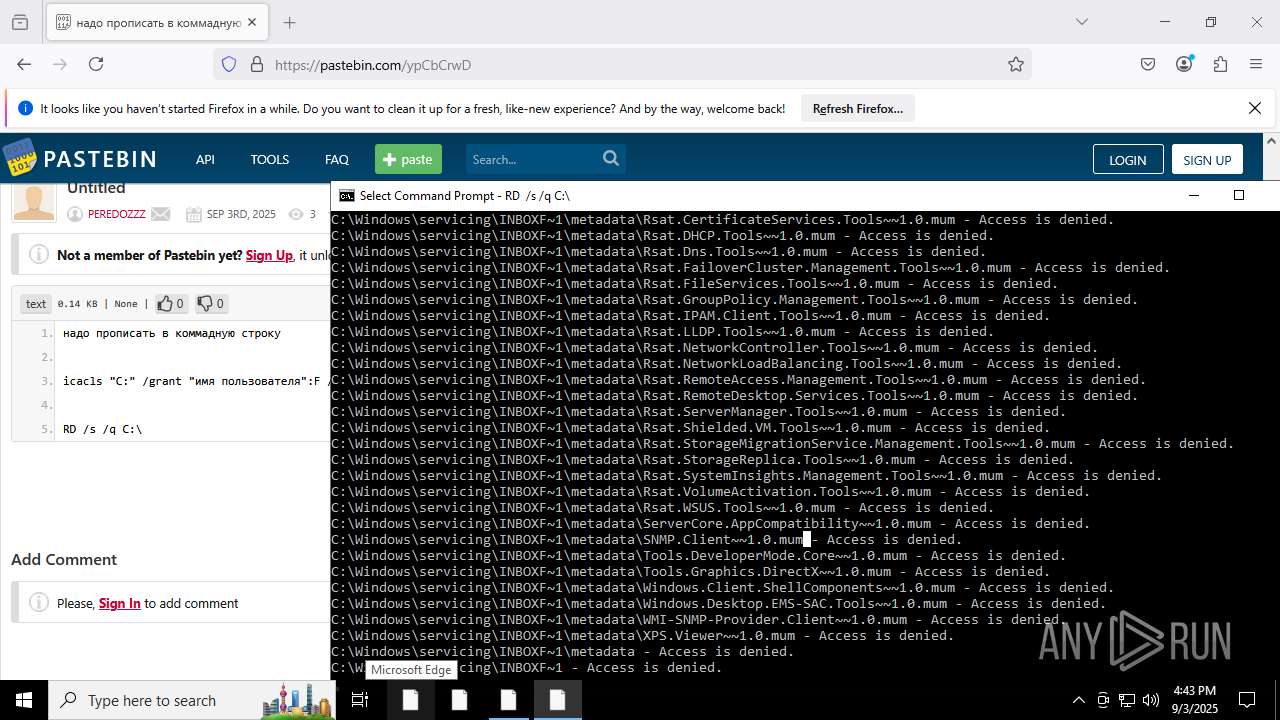Click the Sign In link to comment
This screenshot has width=1280, height=720.
coord(119,603)
